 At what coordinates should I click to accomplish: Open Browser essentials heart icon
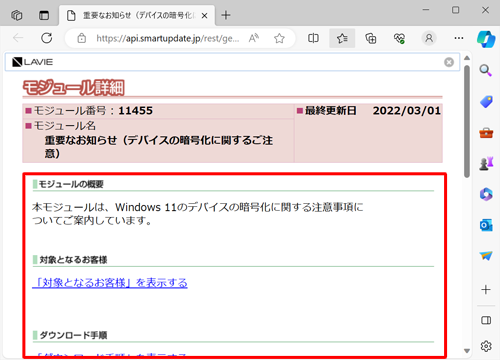[399, 38]
